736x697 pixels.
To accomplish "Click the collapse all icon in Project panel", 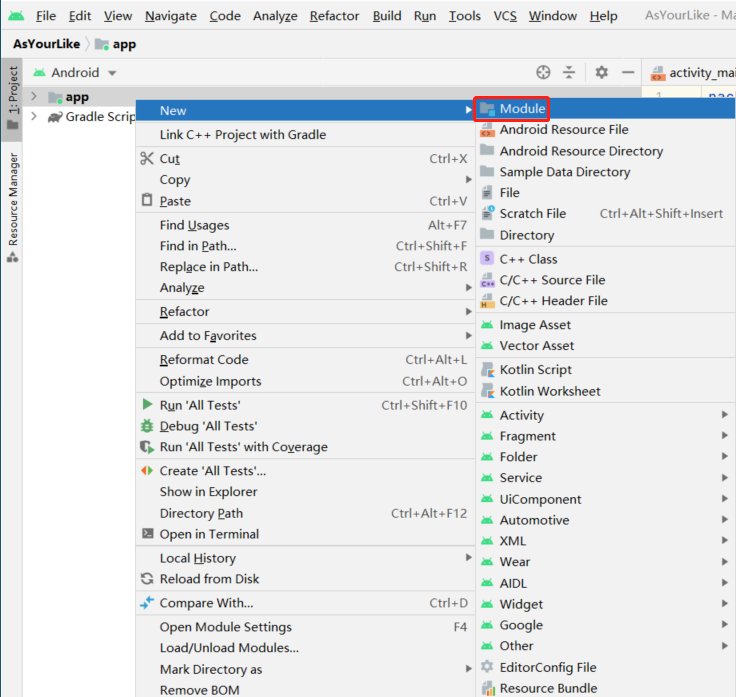I will 569,72.
